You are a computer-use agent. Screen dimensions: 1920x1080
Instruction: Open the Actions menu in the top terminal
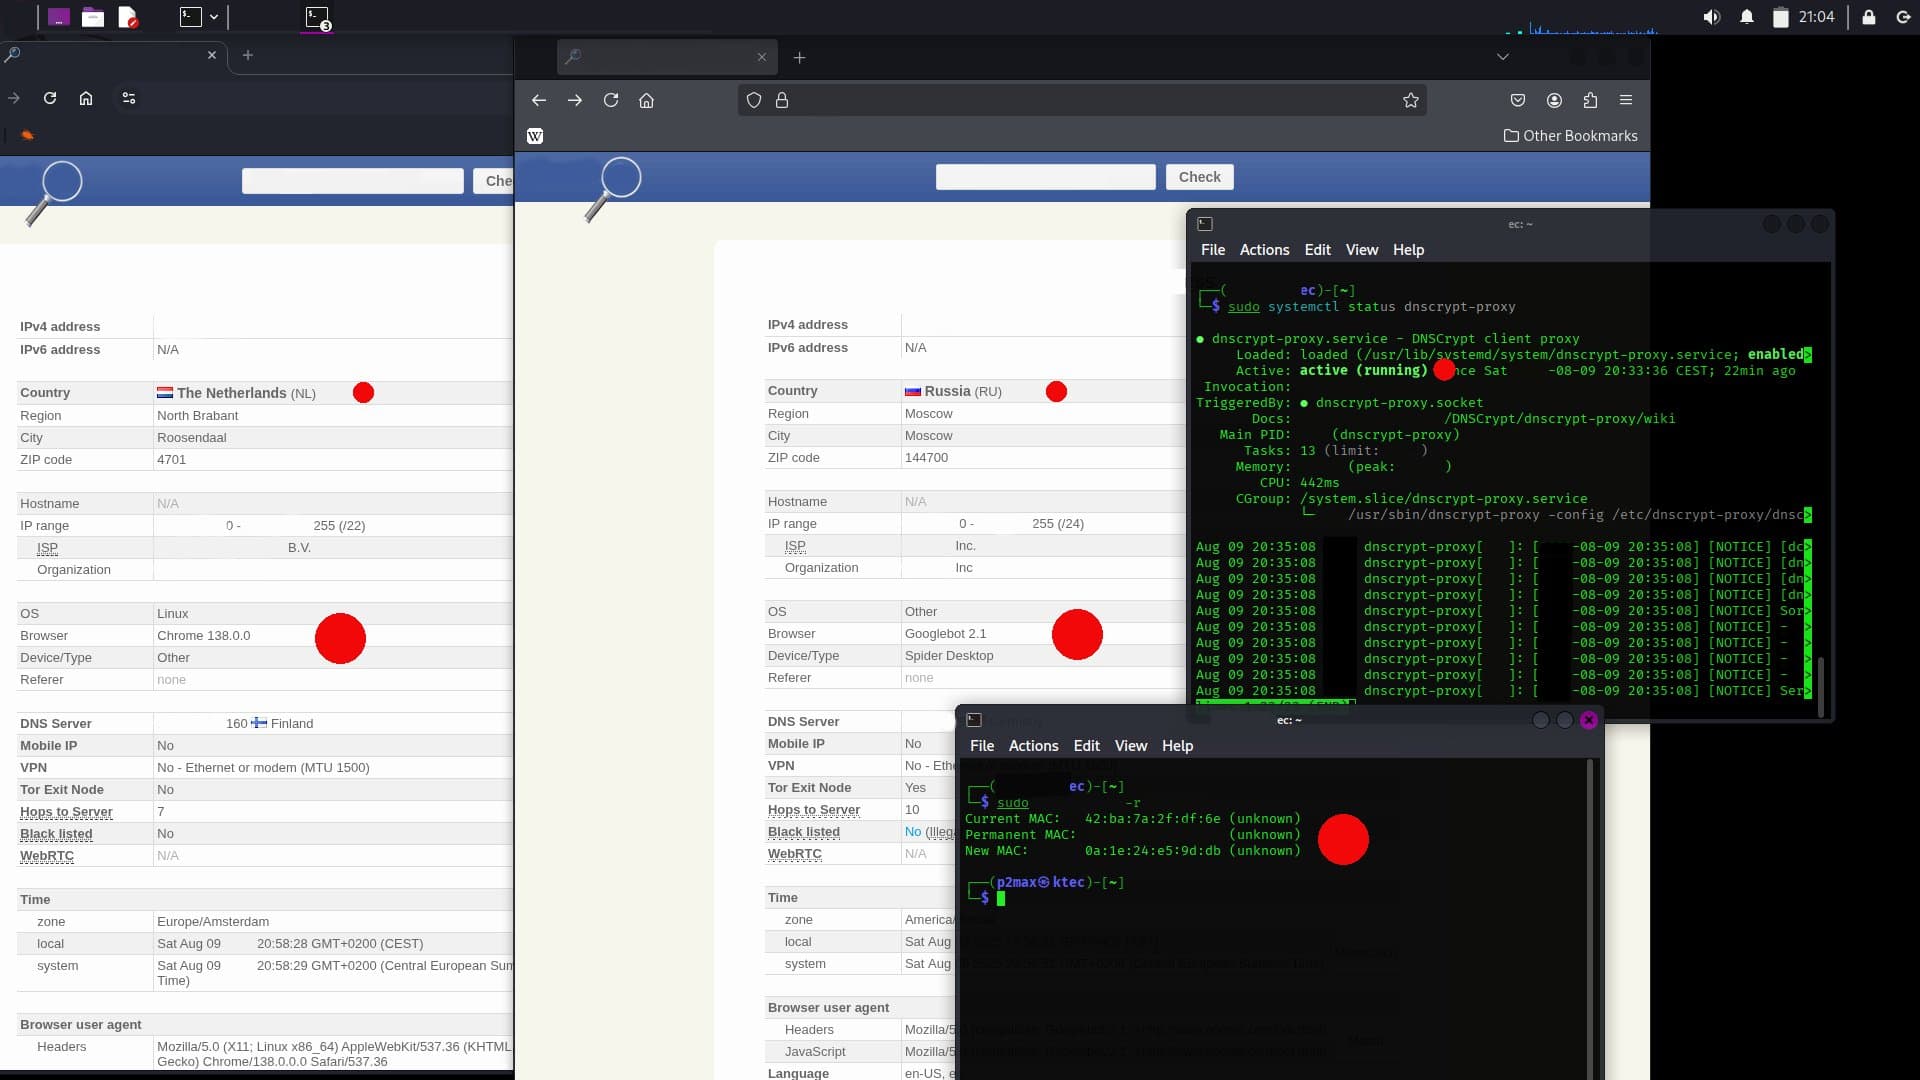coord(1264,250)
